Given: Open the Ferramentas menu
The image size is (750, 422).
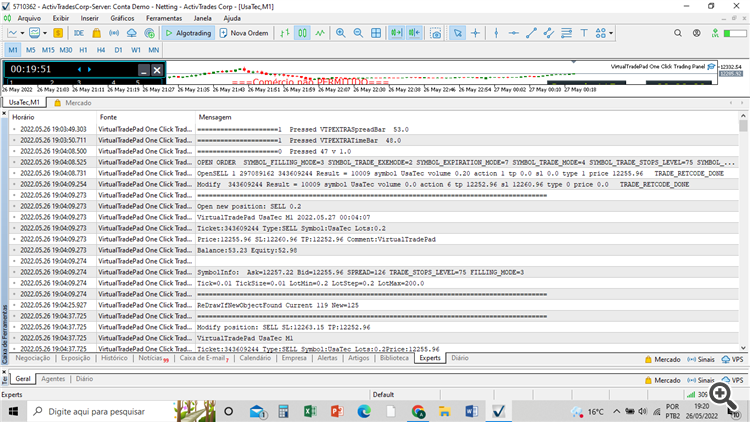Looking at the screenshot, I should coord(164,18).
